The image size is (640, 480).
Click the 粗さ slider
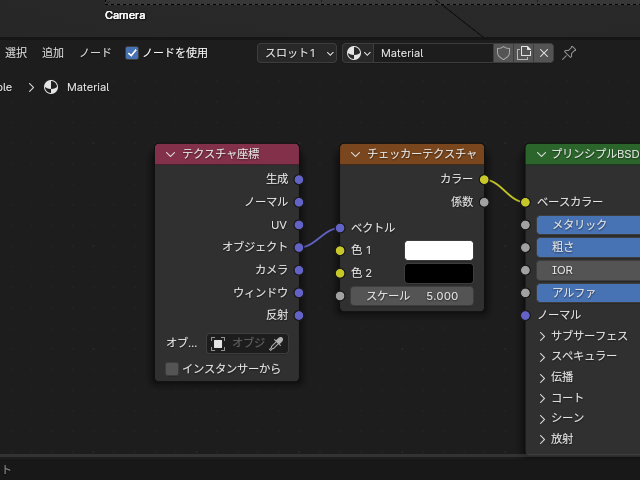coord(588,248)
